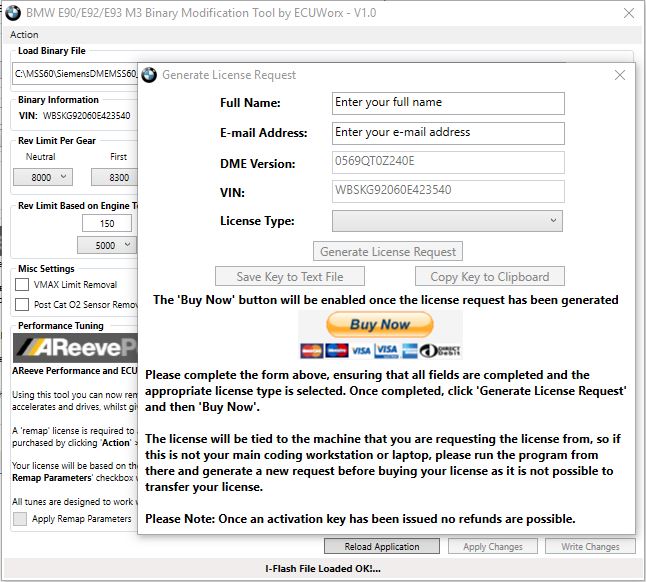
Task: Click the 150 engine temperature field
Action: pos(107,223)
